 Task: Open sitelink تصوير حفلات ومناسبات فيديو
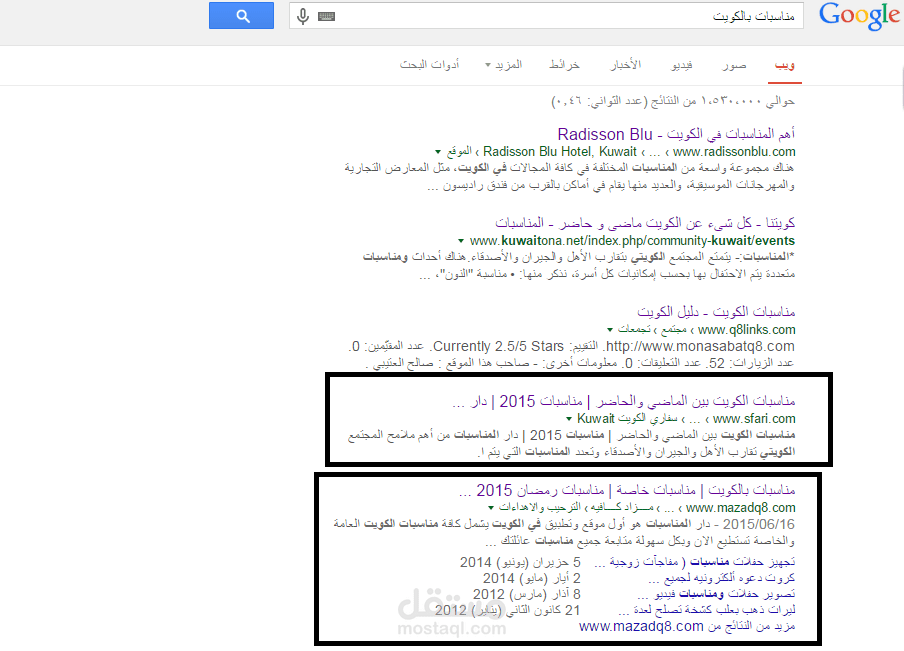click(x=716, y=594)
